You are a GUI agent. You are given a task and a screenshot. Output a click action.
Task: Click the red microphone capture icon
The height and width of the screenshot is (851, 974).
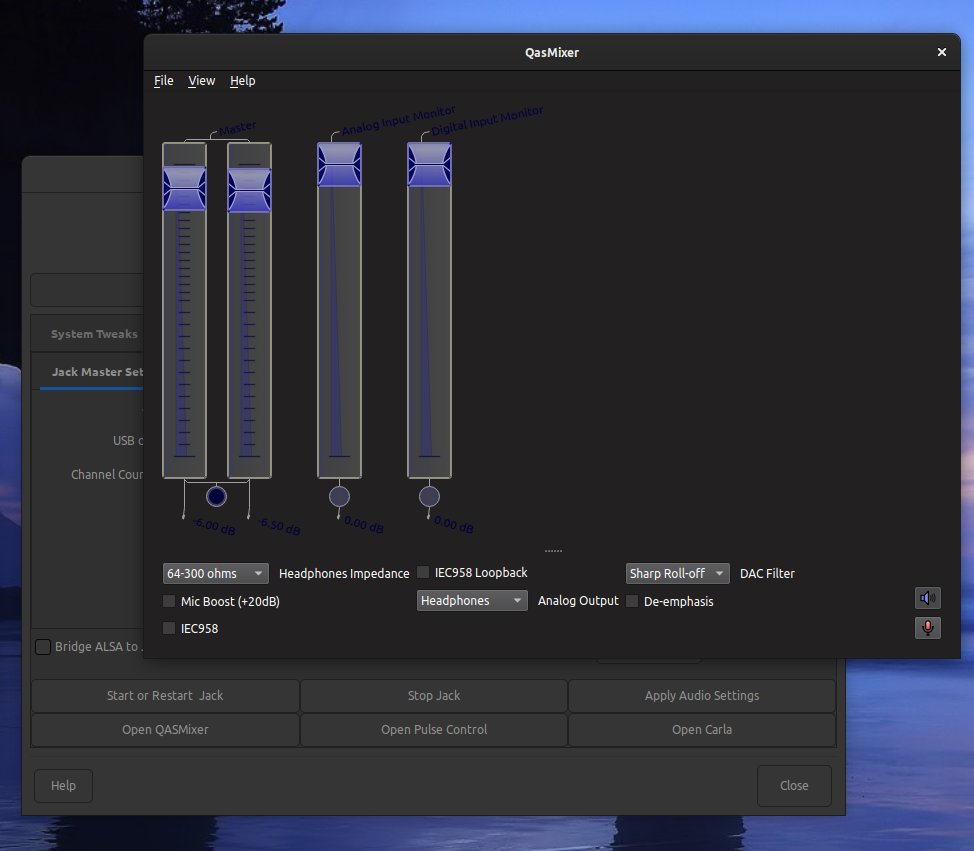tap(927, 628)
